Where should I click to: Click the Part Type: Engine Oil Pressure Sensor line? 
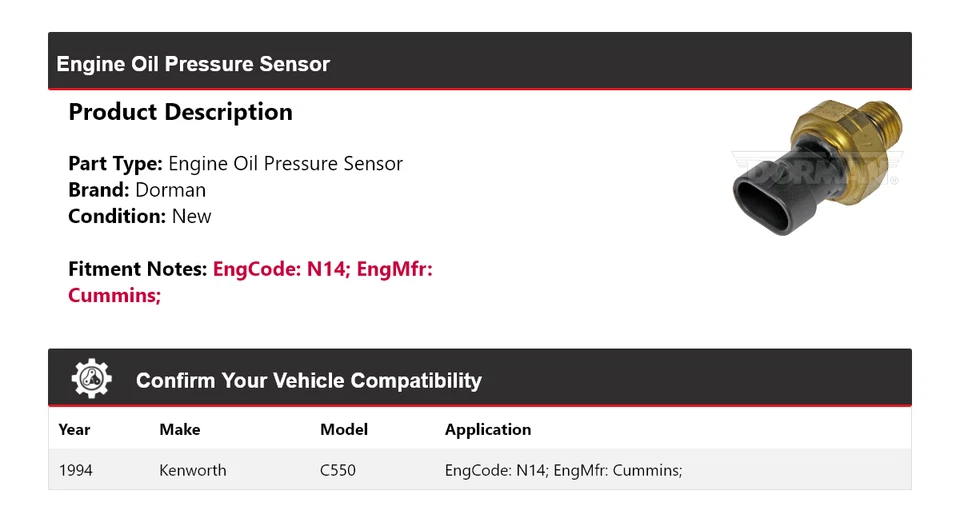(x=235, y=163)
